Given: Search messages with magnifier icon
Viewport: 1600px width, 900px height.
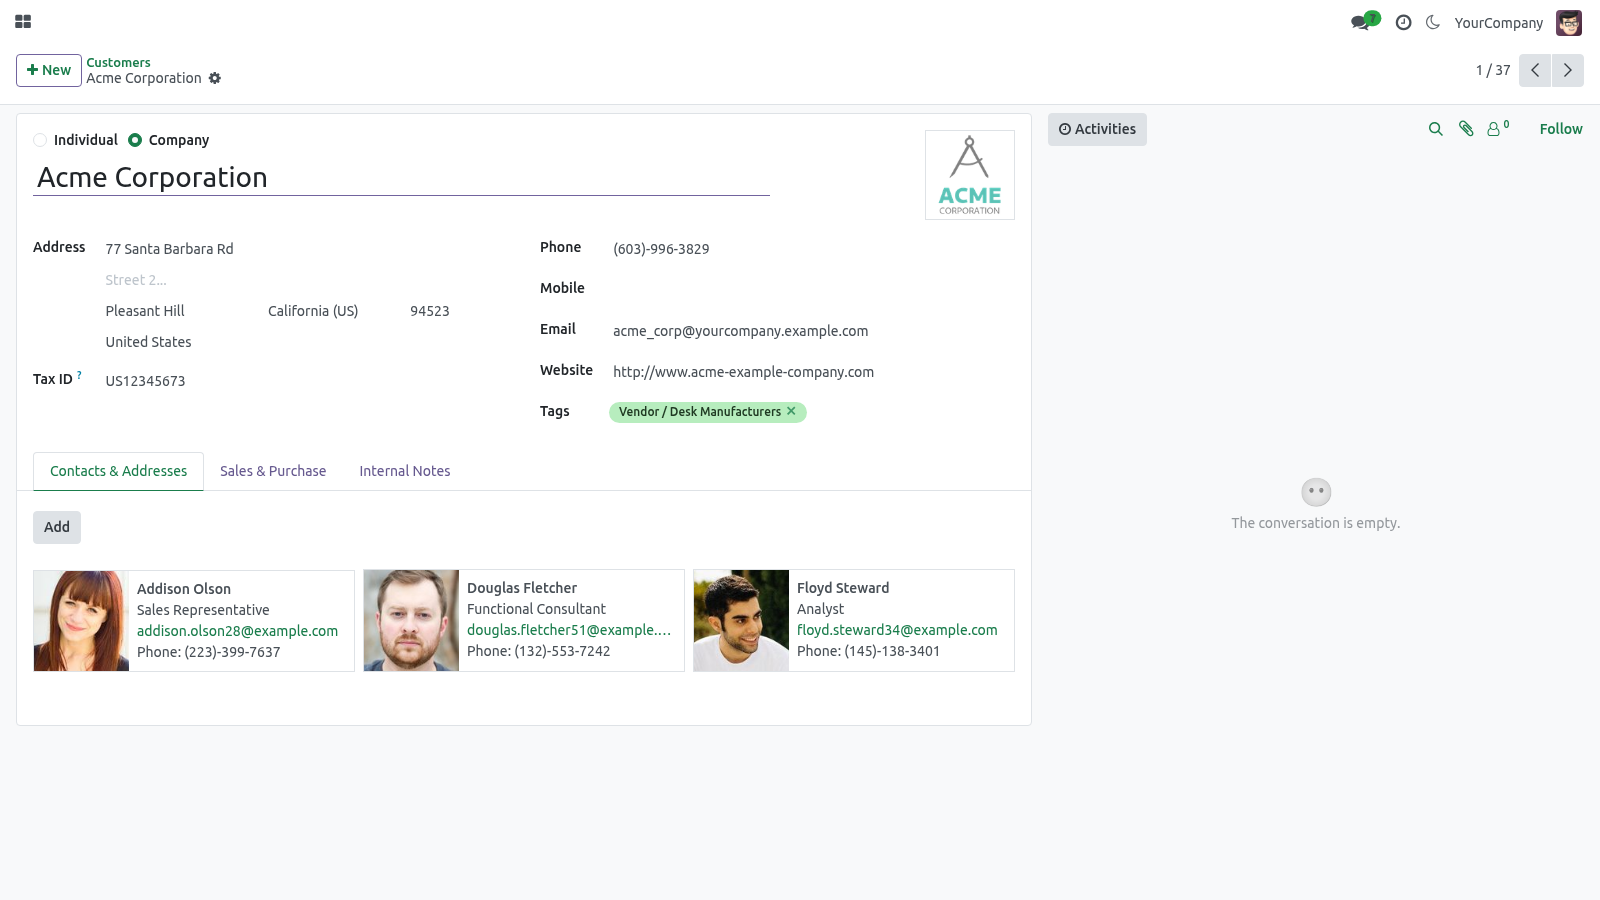Looking at the screenshot, I should pos(1436,129).
